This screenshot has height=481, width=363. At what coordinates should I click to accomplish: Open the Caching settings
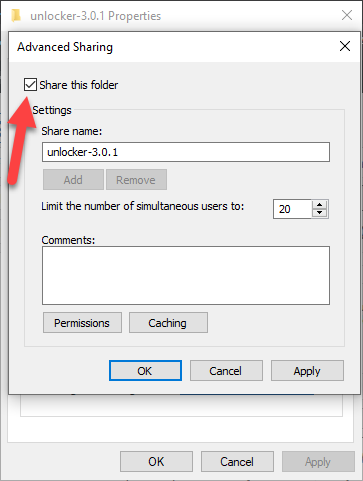tap(168, 323)
